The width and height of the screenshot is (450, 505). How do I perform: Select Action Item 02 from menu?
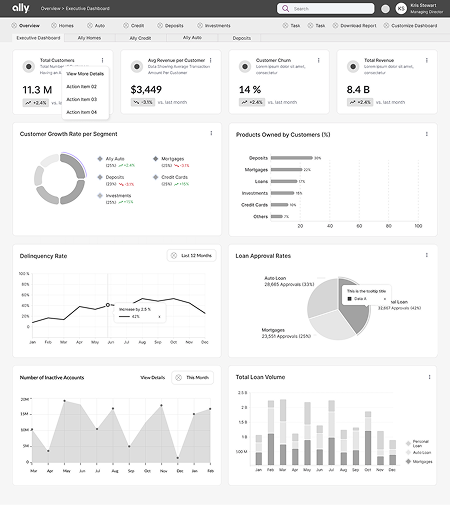coord(81,87)
